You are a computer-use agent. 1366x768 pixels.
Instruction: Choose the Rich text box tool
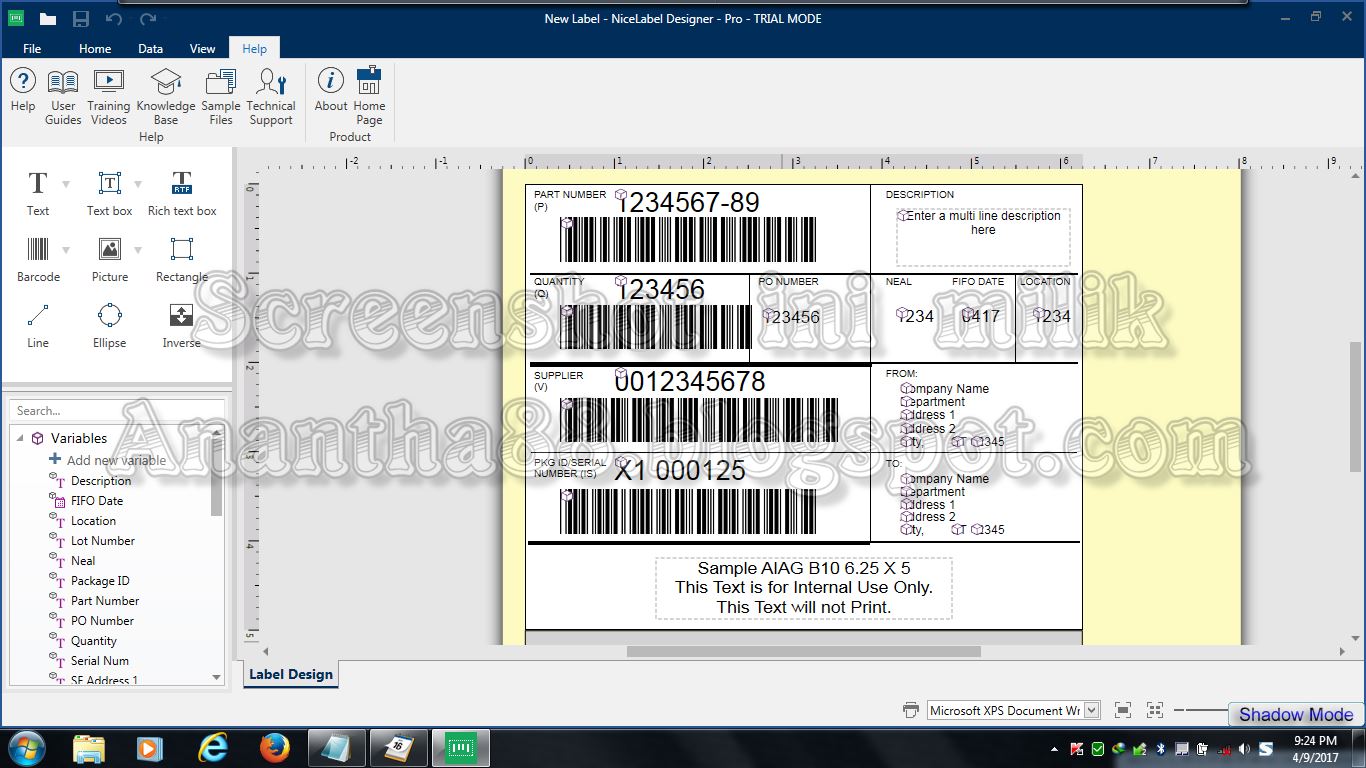(182, 193)
